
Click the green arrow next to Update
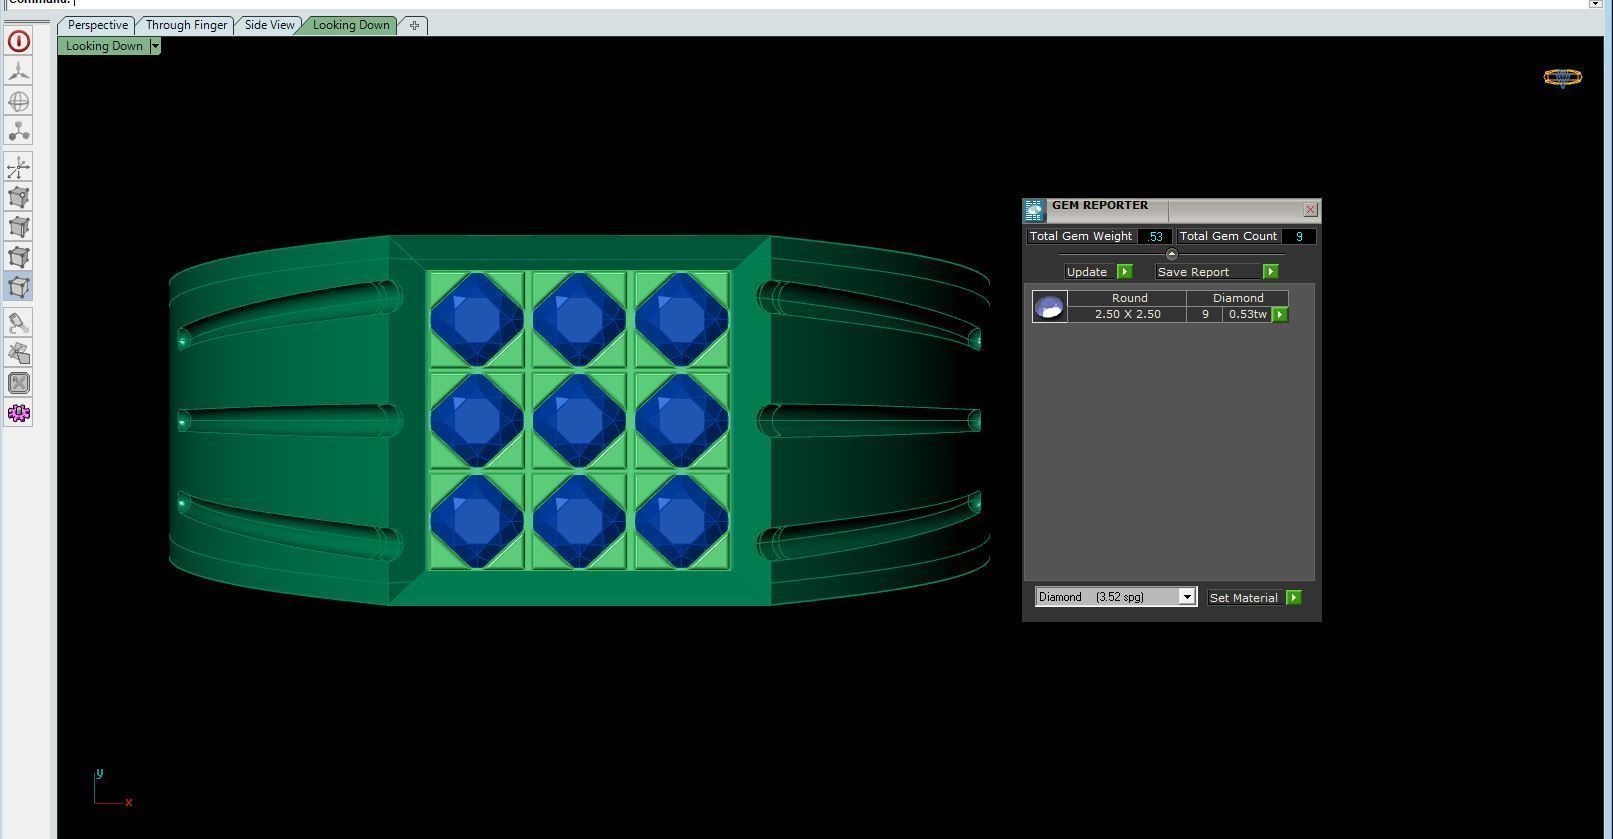click(x=1124, y=272)
